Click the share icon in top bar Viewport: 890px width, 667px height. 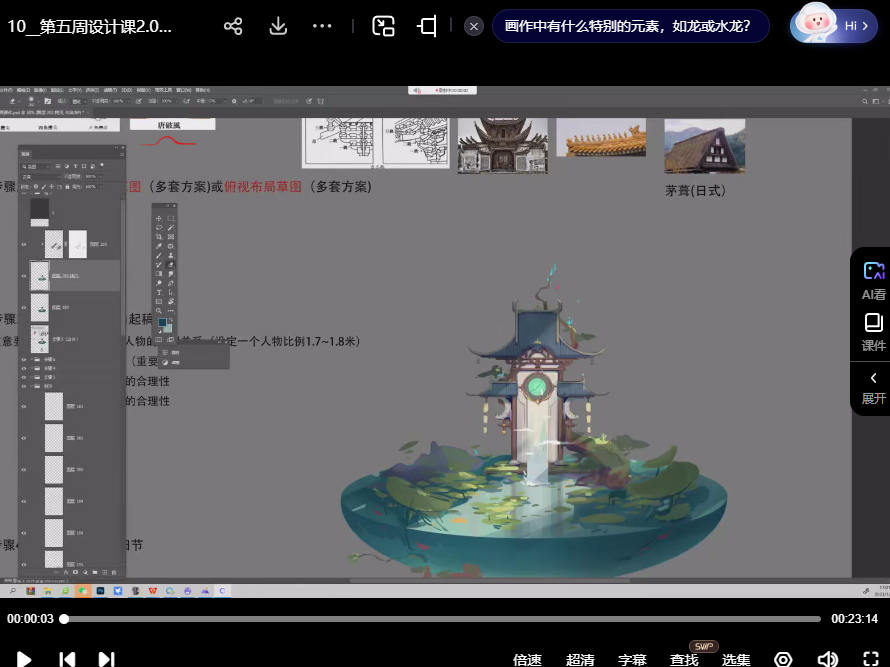(233, 26)
